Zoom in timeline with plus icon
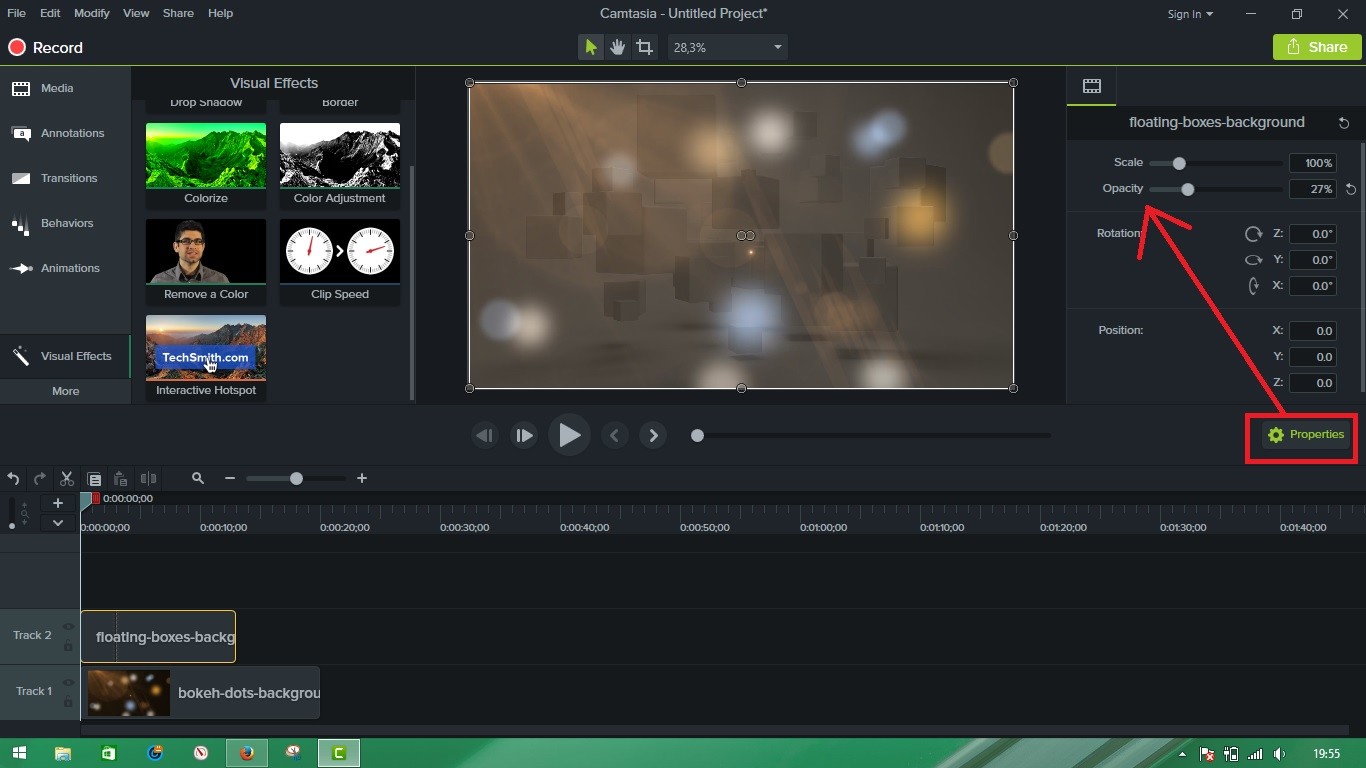 (x=362, y=479)
